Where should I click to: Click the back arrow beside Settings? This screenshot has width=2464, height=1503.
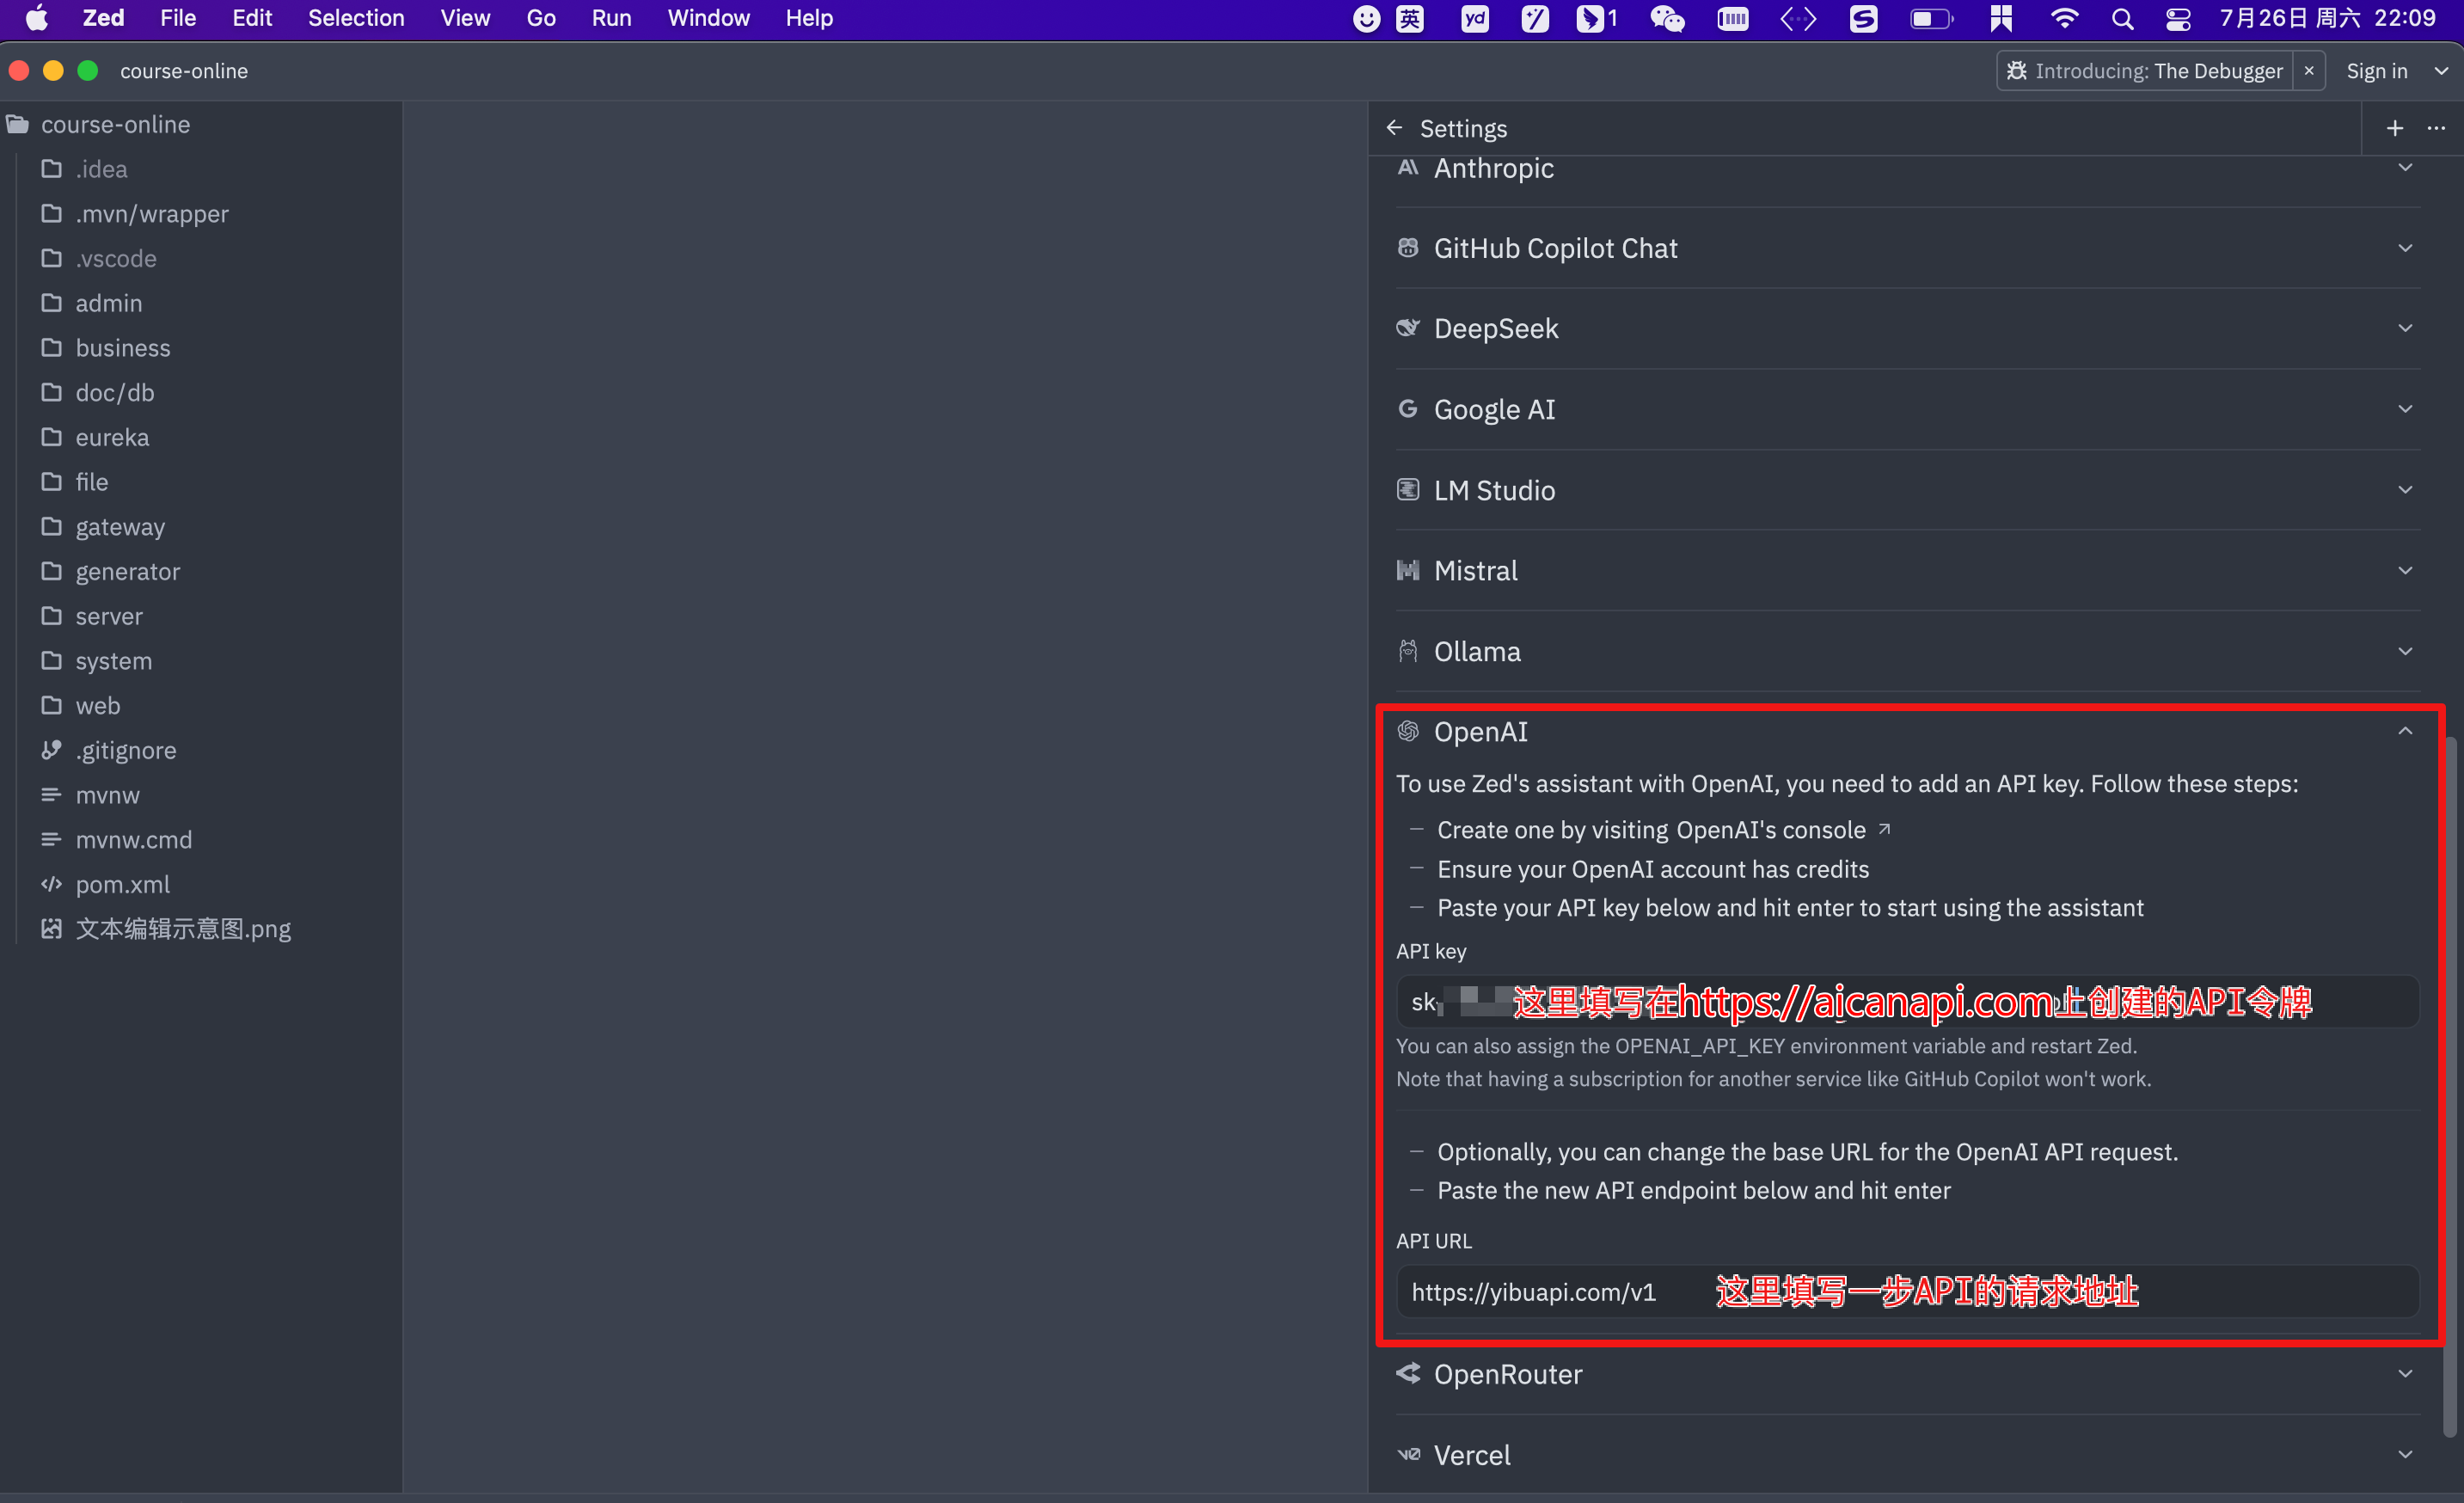(x=1395, y=128)
